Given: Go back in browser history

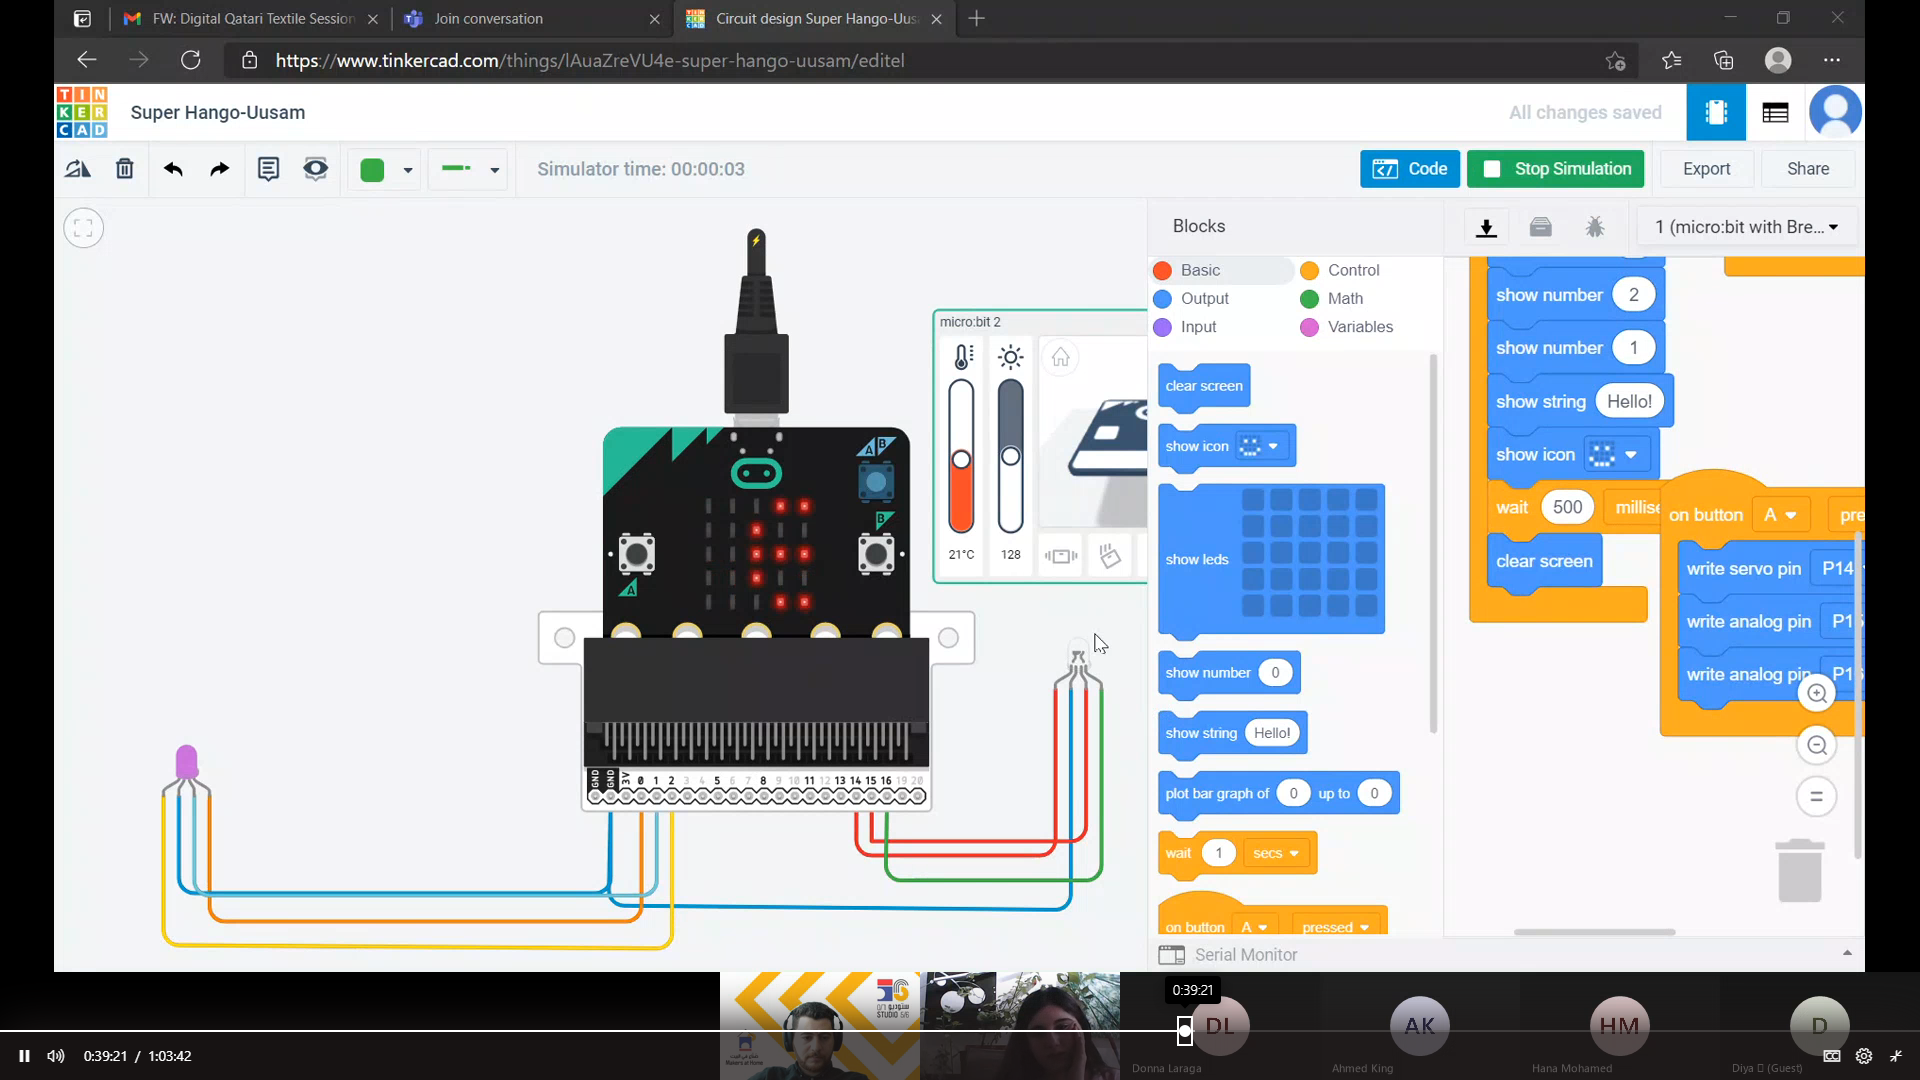Looking at the screenshot, I should (87, 60).
